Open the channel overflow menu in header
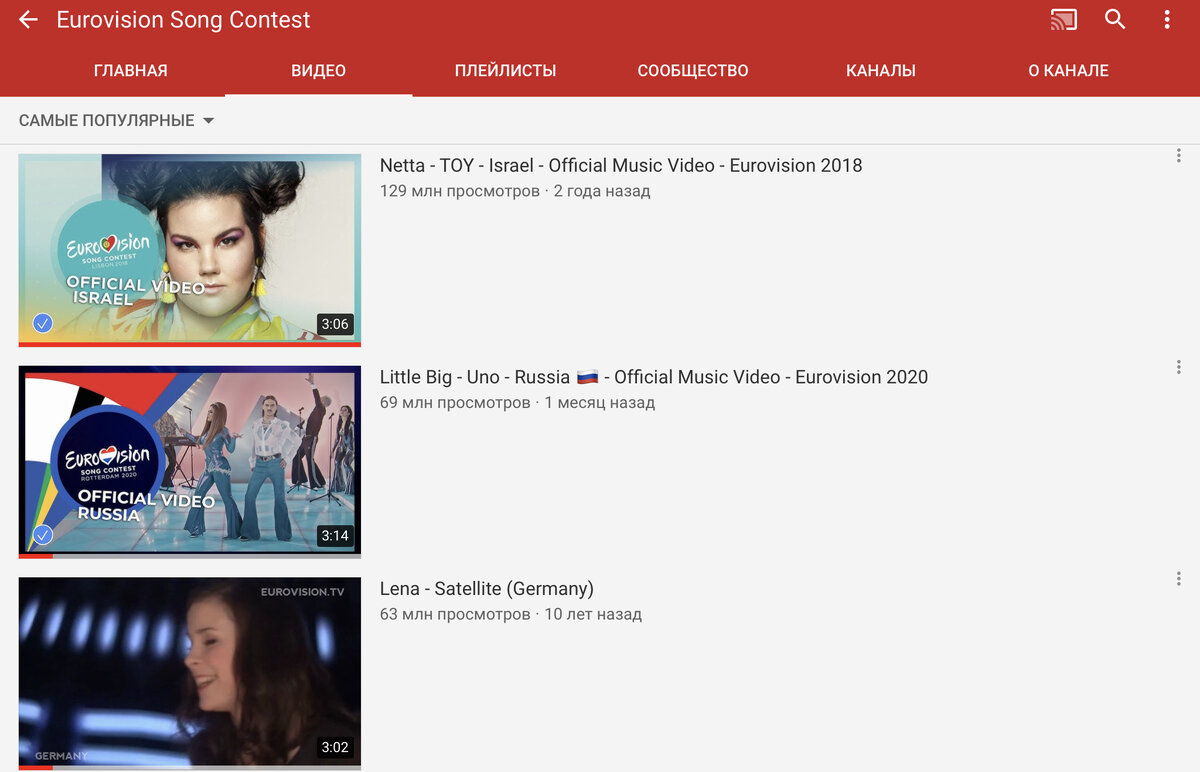This screenshot has width=1200, height=772. (1167, 19)
